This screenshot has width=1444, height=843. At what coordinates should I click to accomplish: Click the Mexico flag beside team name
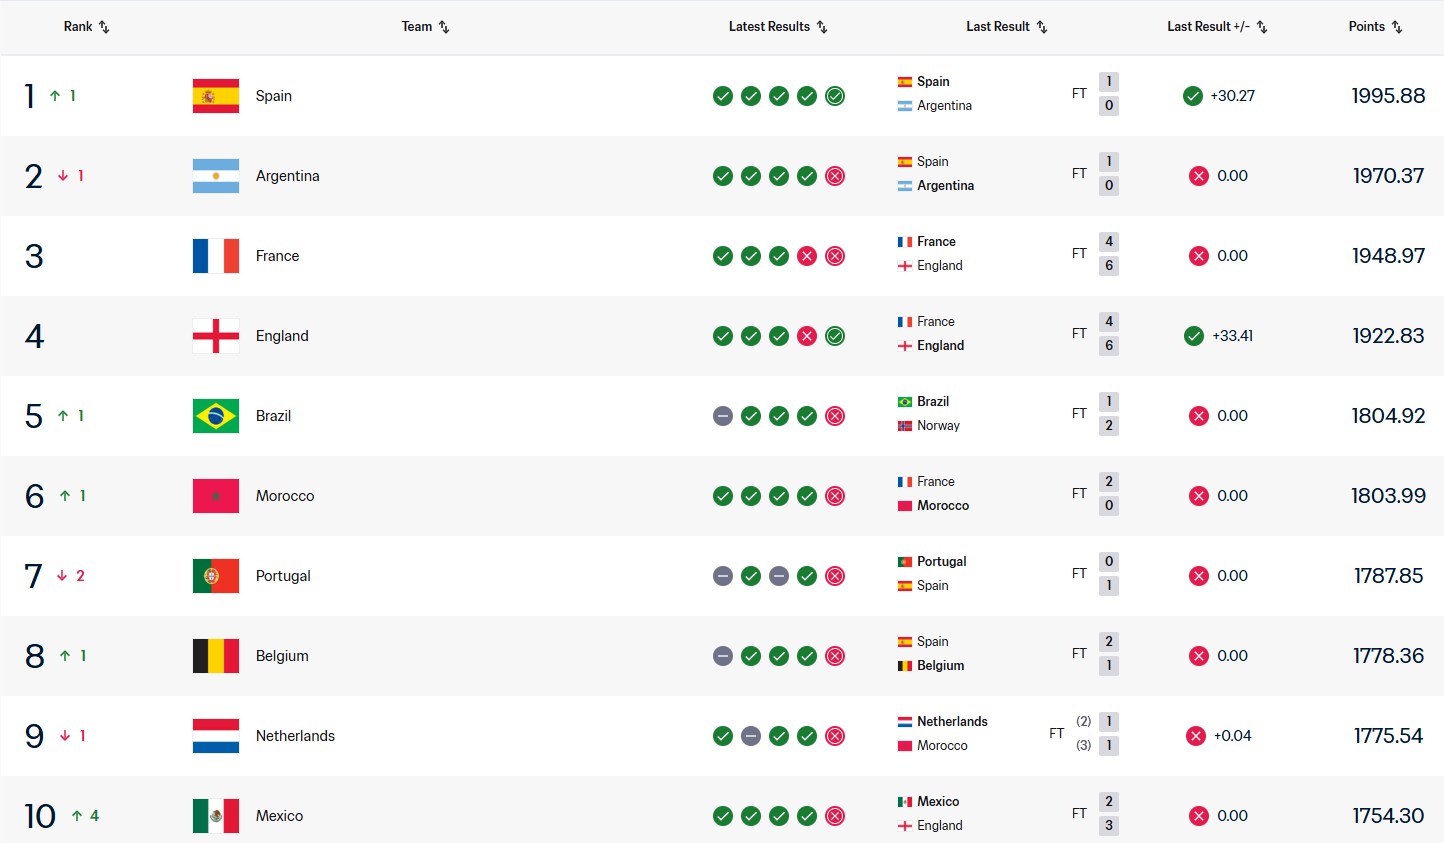point(216,816)
